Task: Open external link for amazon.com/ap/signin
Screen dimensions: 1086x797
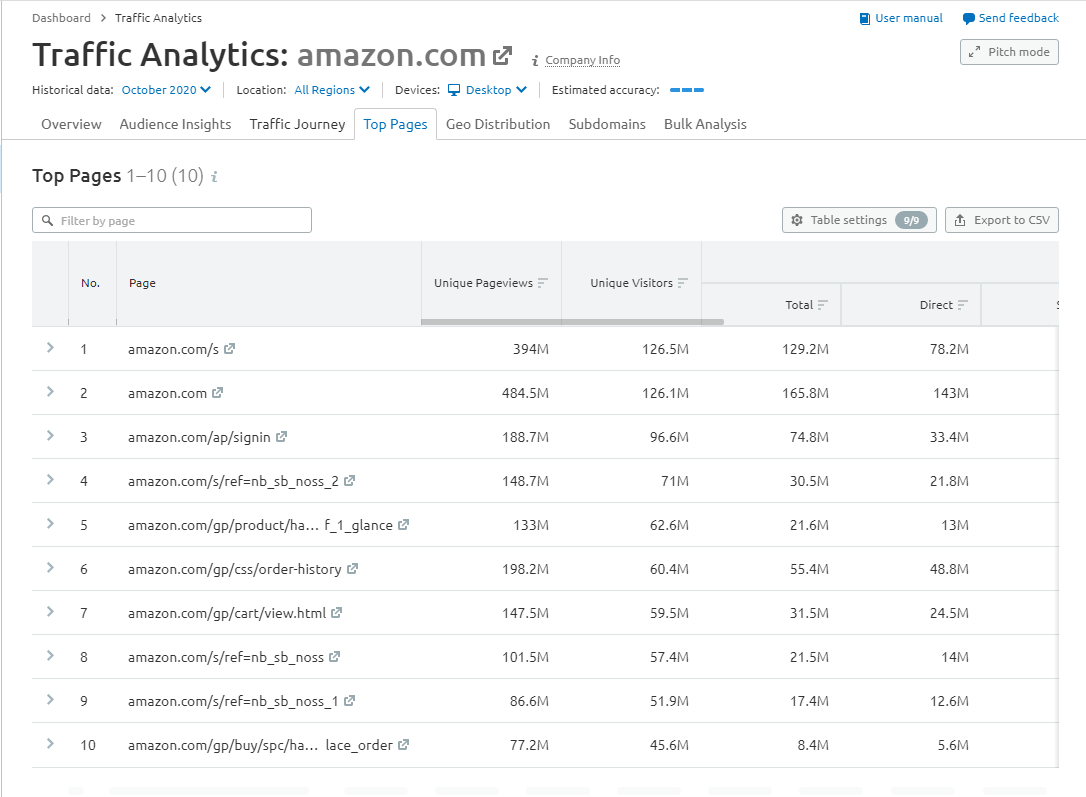Action: point(282,437)
